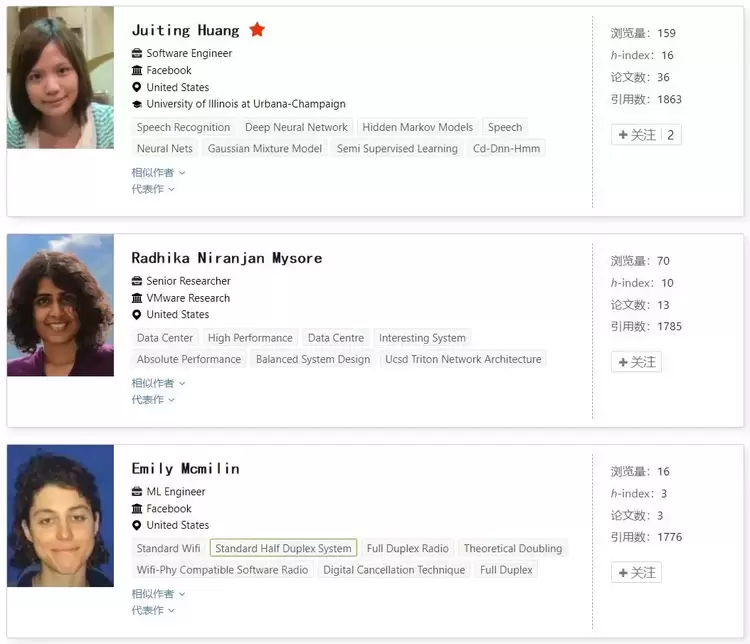Click the location pin in Radhika's profile

point(137,315)
